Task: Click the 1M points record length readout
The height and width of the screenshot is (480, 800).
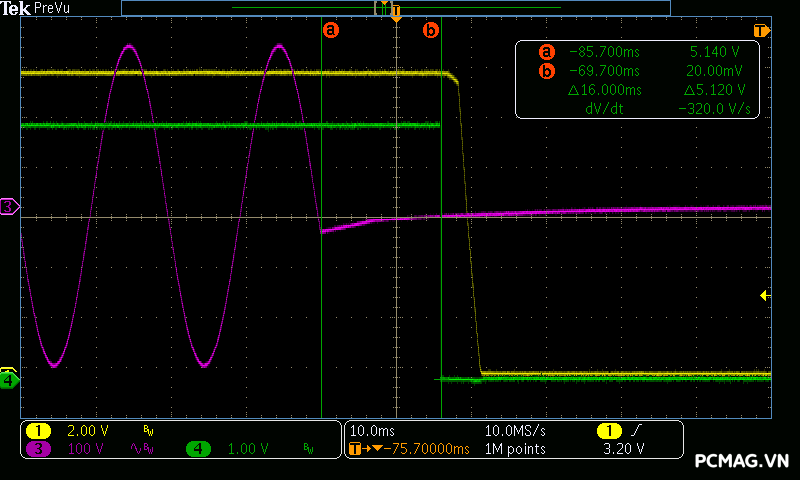Action: tap(515, 449)
